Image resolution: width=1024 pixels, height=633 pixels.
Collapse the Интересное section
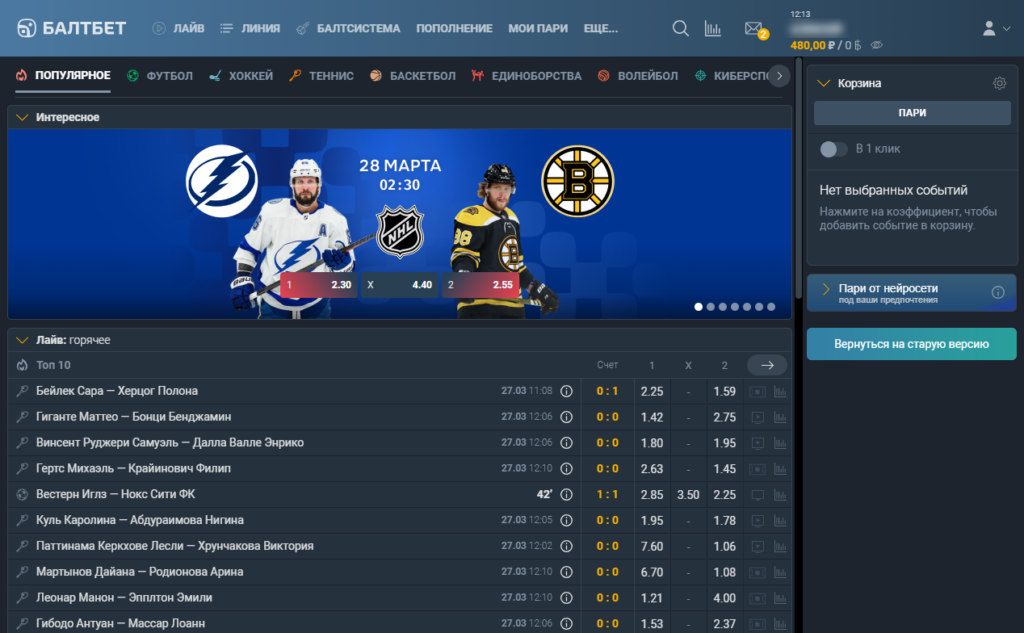[22, 118]
